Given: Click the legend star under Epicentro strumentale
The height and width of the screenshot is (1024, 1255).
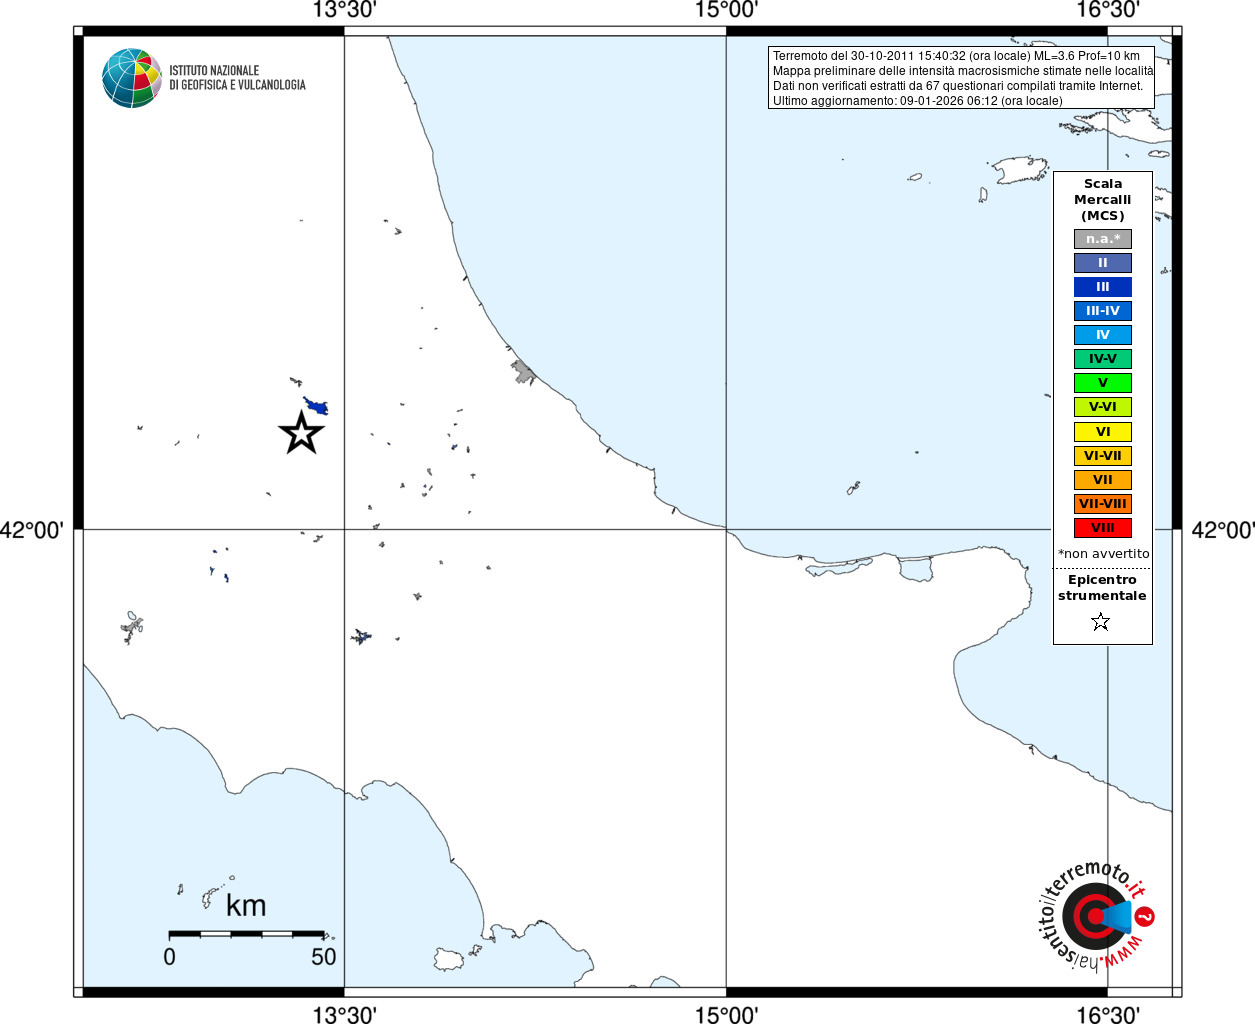Looking at the screenshot, I should (1101, 622).
